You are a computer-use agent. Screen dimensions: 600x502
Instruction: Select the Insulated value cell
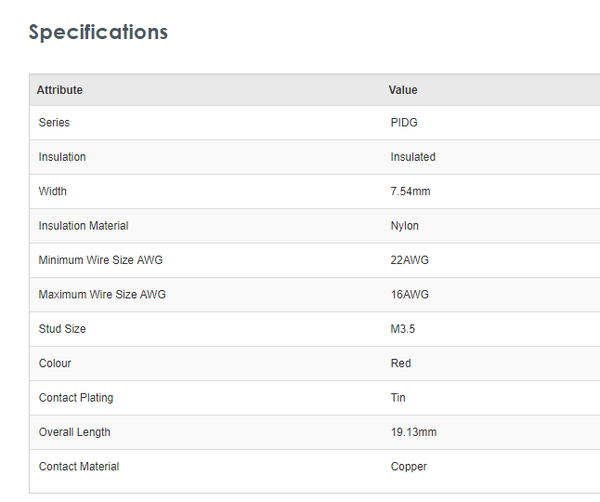(413, 157)
